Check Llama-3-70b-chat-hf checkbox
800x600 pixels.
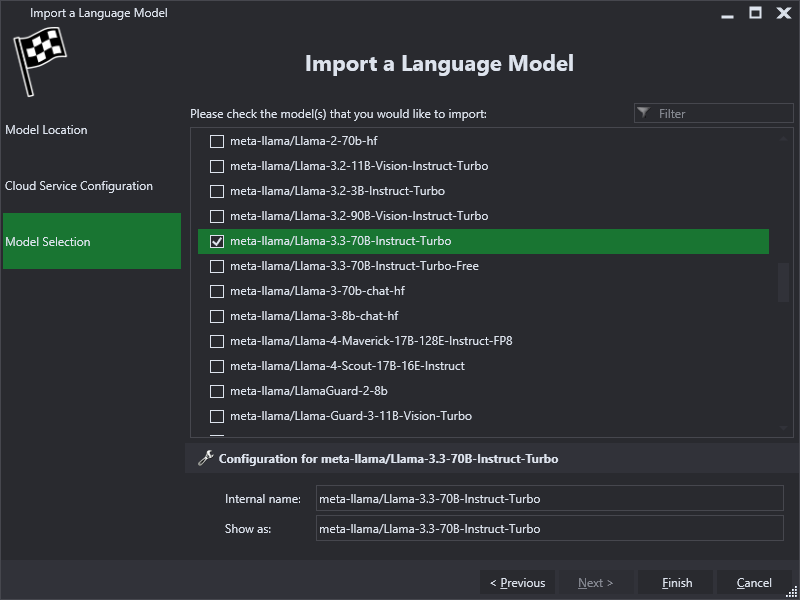click(217, 291)
